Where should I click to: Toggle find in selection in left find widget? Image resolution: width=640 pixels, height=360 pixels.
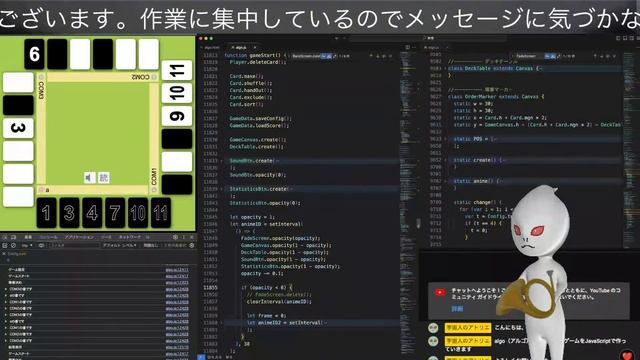(x=384, y=56)
